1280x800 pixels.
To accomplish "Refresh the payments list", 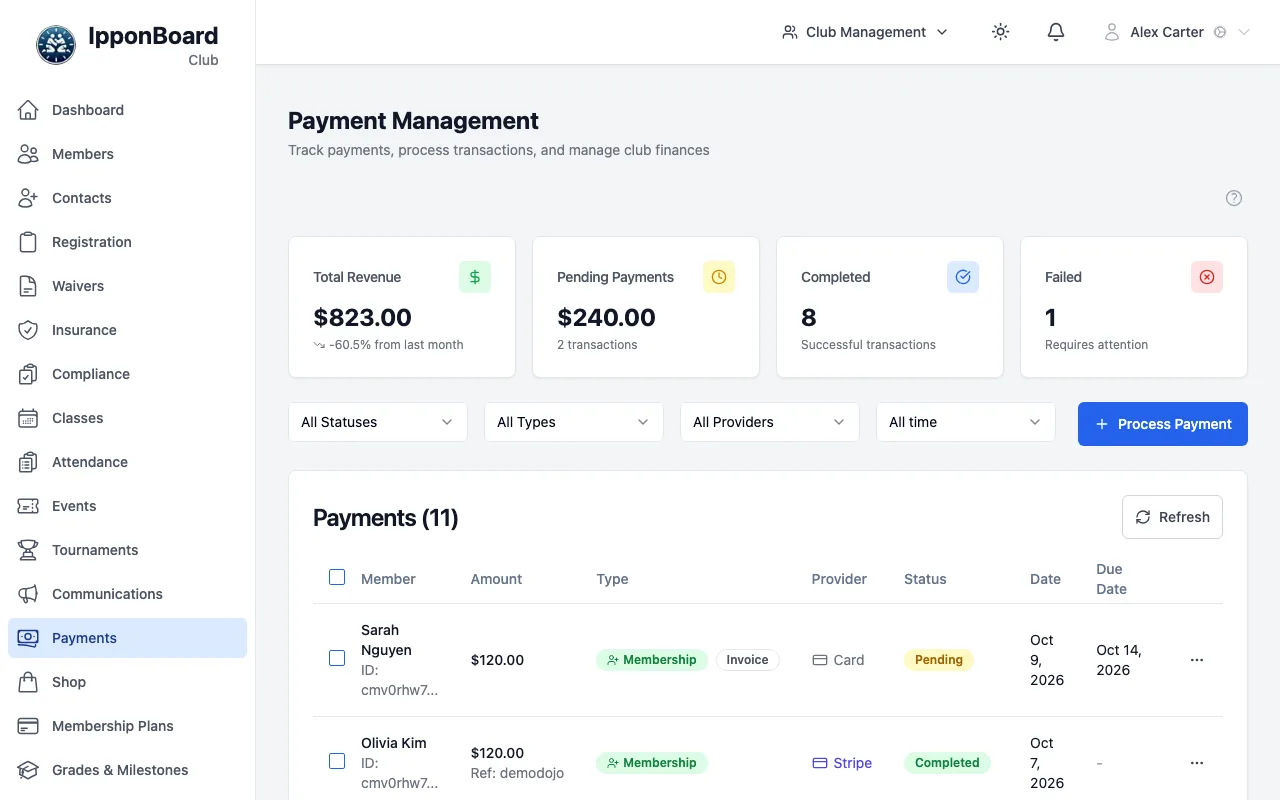I will click(1172, 517).
